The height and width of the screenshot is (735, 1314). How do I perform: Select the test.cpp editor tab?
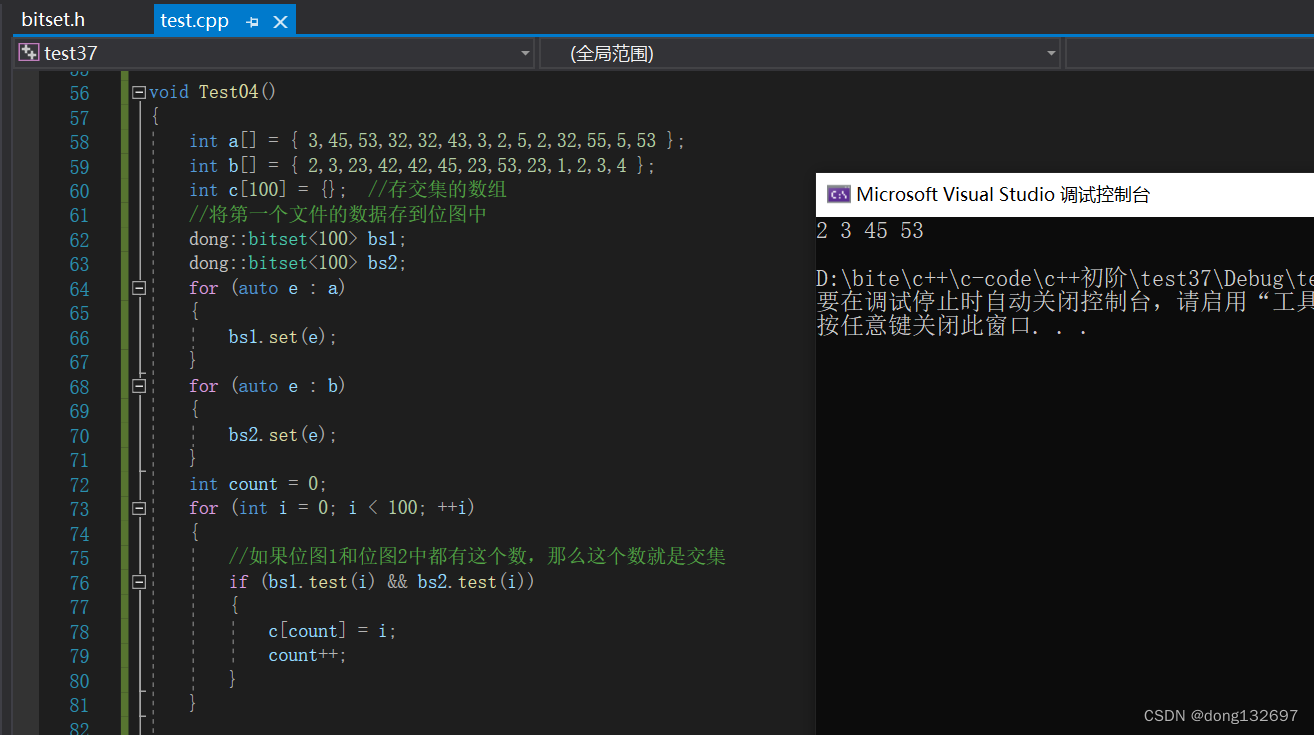pyautogui.click(x=195, y=20)
